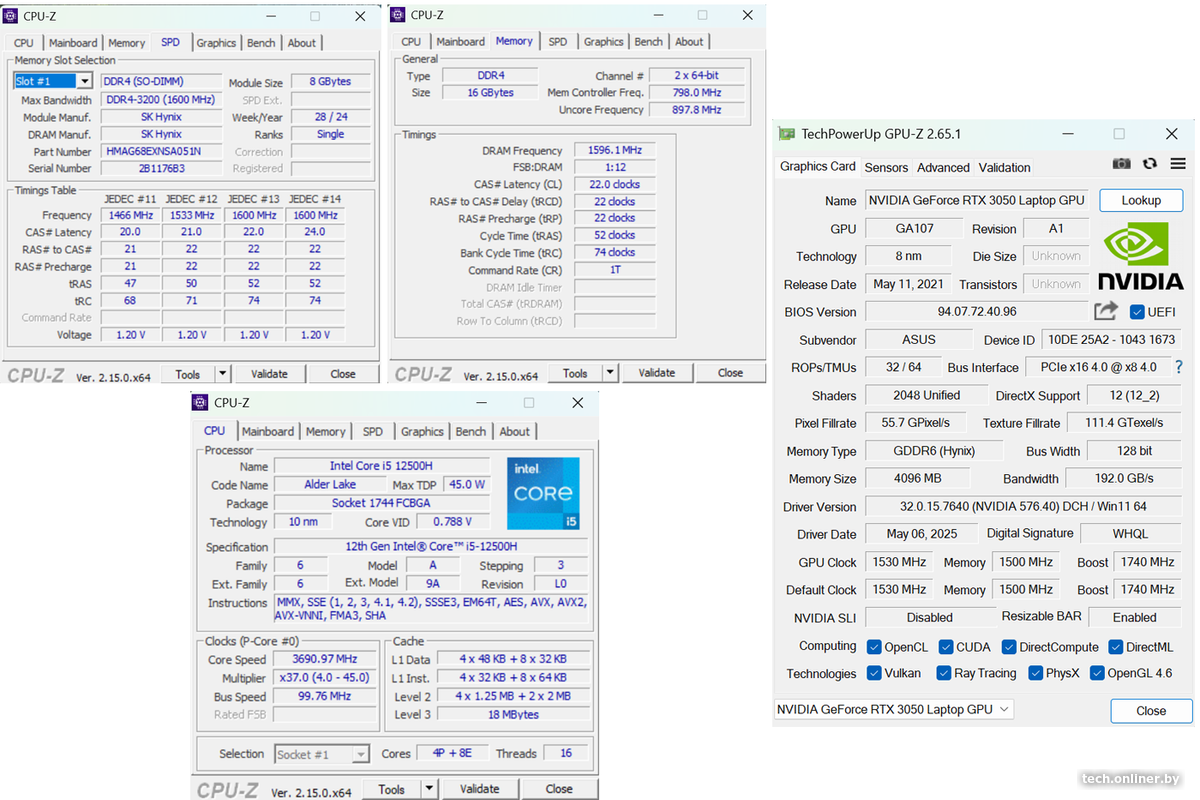The height and width of the screenshot is (800, 1200).
Task: Click Intel Core i5 badge image
Action: pyautogui.click(x=543, y=493)
